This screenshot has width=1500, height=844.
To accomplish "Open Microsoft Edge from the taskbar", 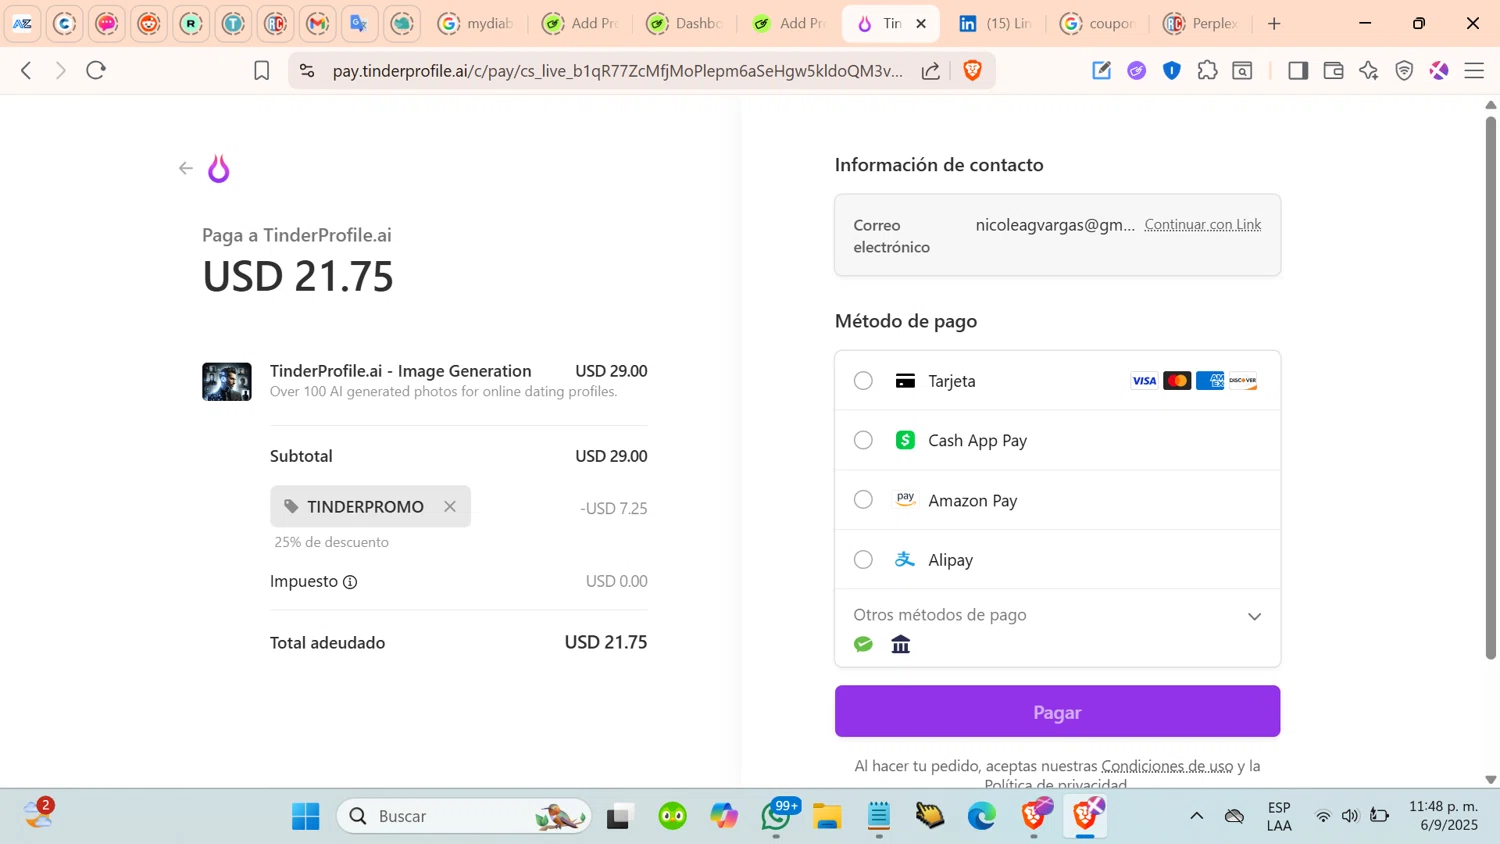I will (x=982, y=816).
